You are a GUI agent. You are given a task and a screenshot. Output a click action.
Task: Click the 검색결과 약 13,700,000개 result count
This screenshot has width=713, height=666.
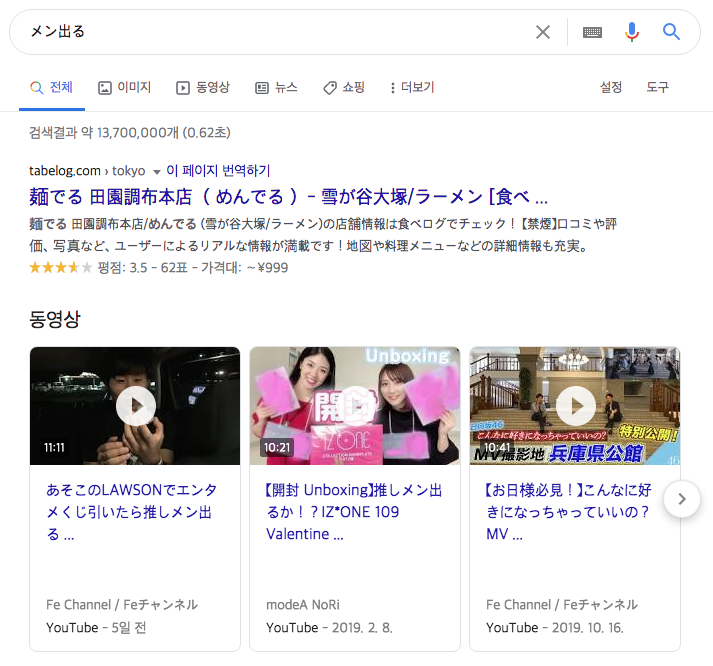click(x=130, y=132)
